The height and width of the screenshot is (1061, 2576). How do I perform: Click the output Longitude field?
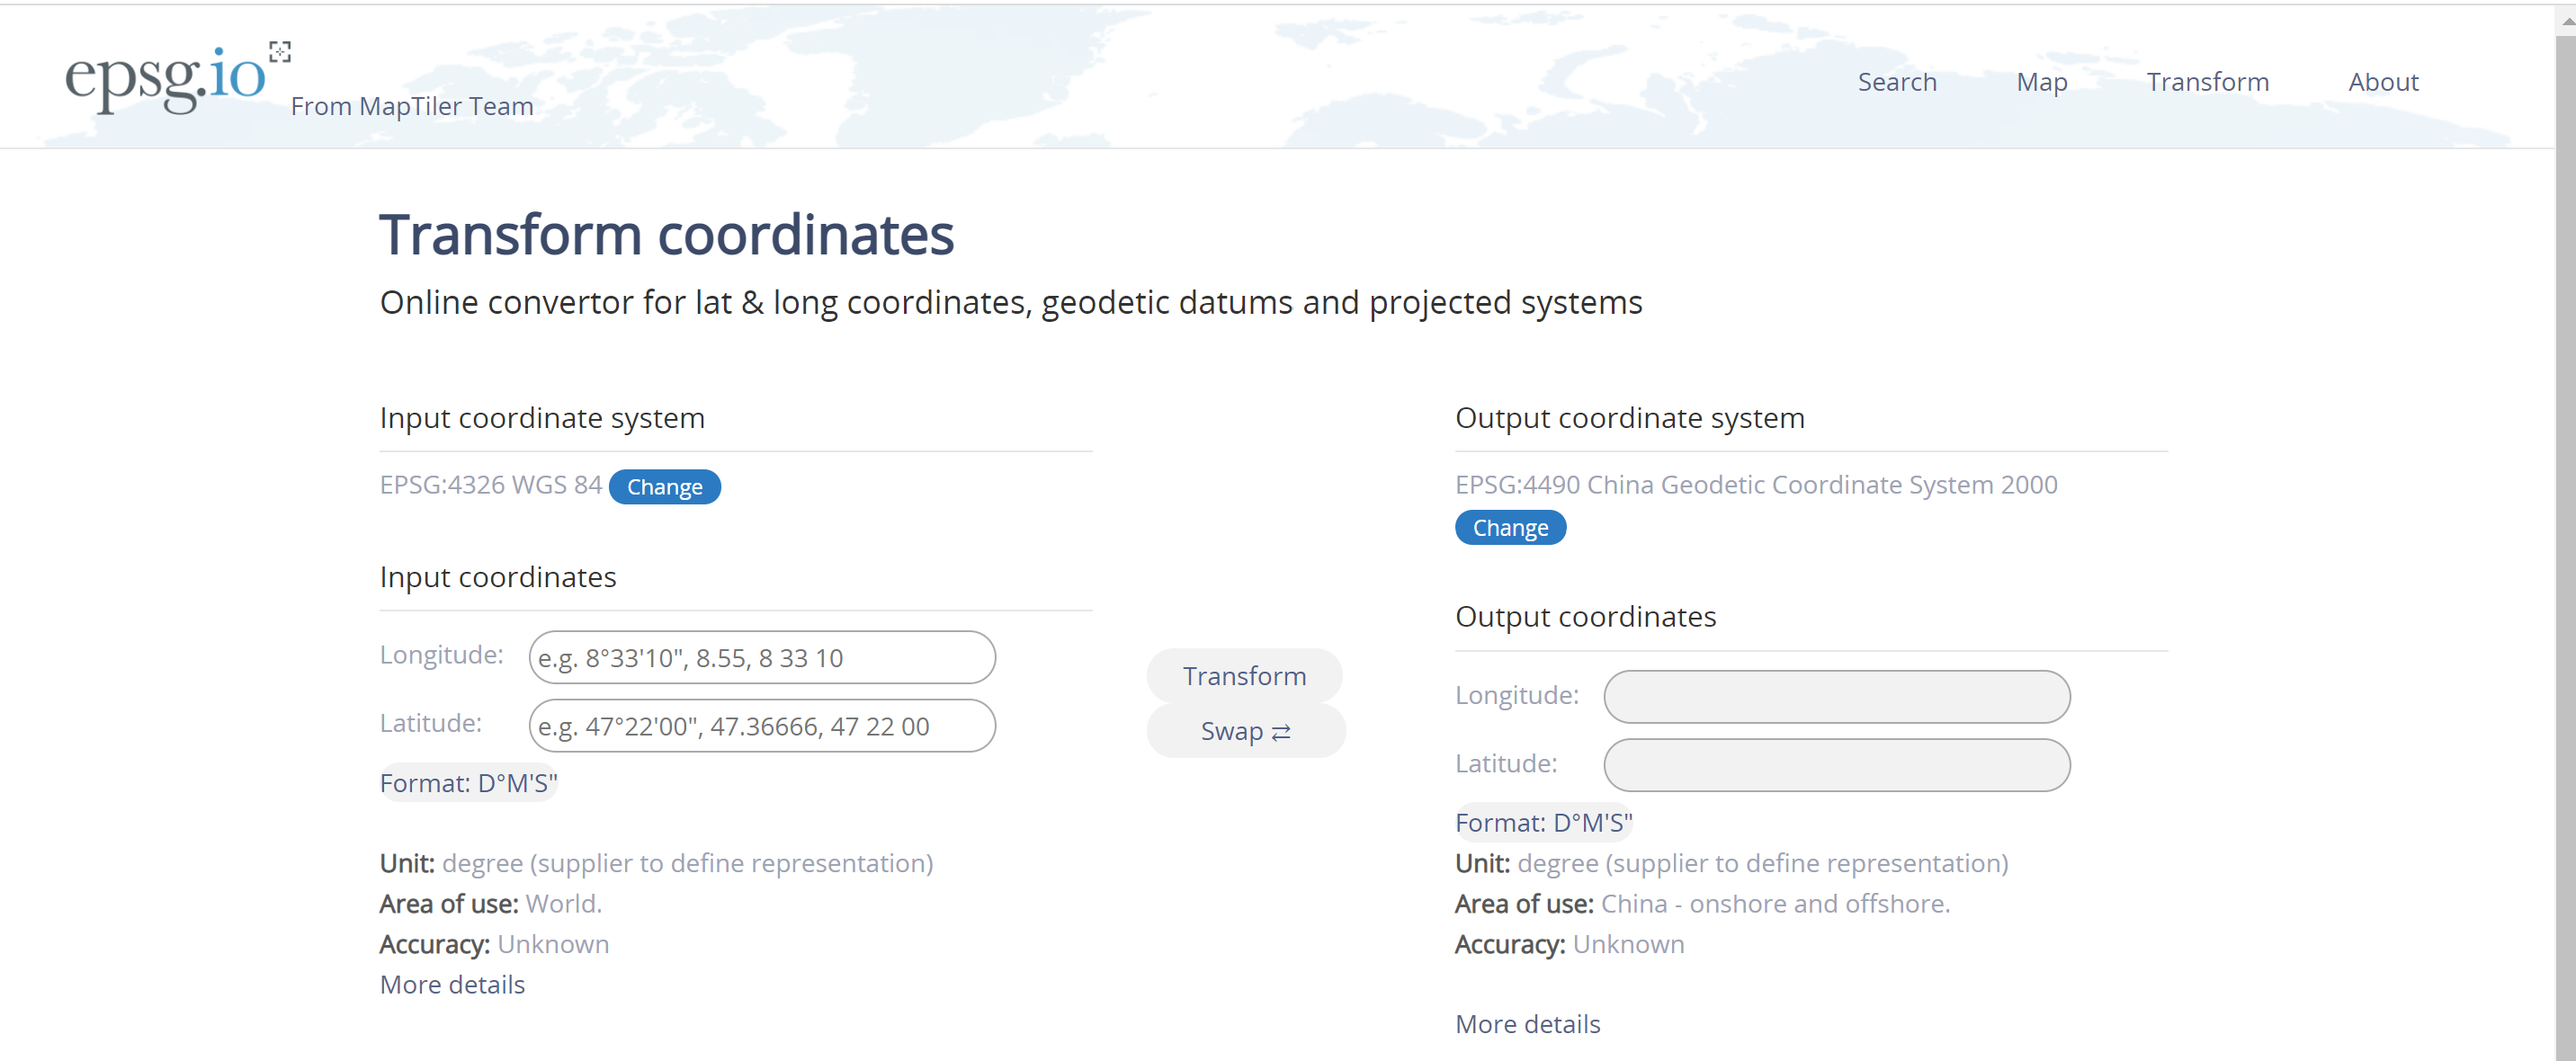tap(1836, 697)
